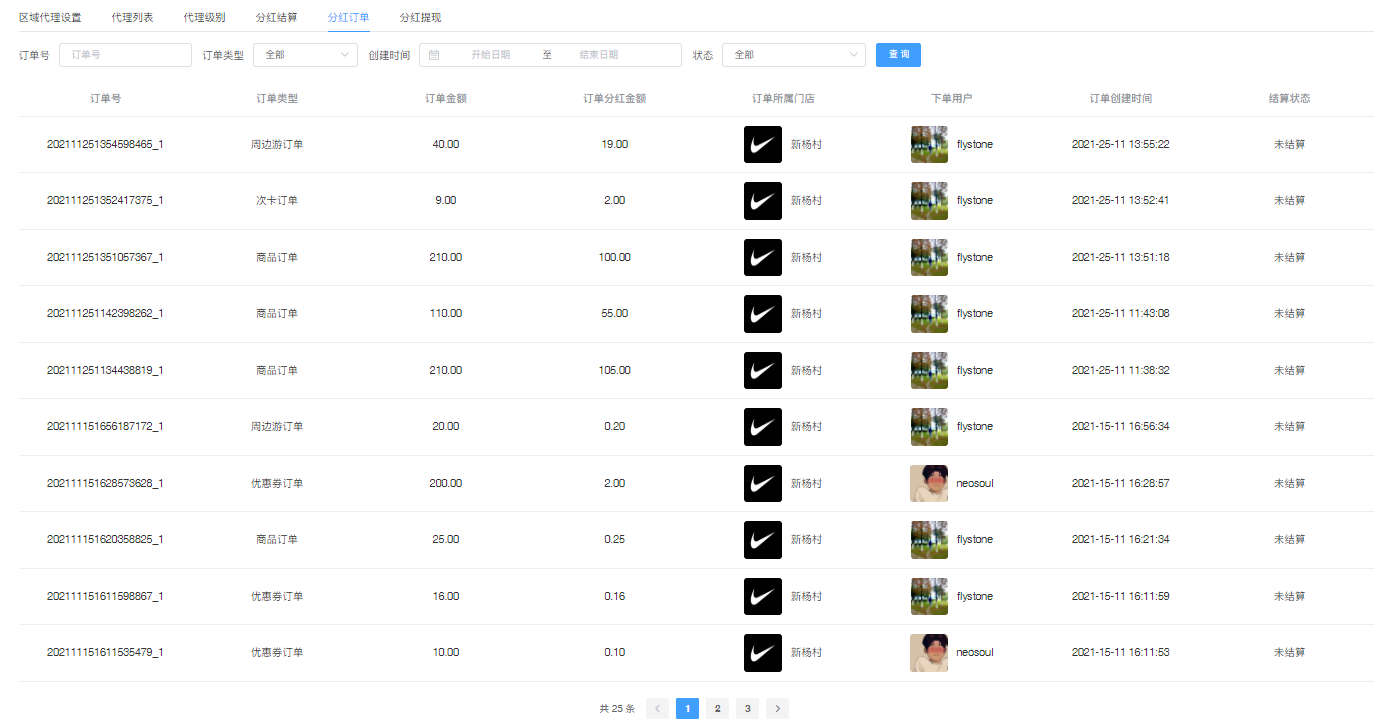Click Nike store logo in order 202111151611598867_1 row
This screenshot has width=1376, height=728.
coord(763,596)
